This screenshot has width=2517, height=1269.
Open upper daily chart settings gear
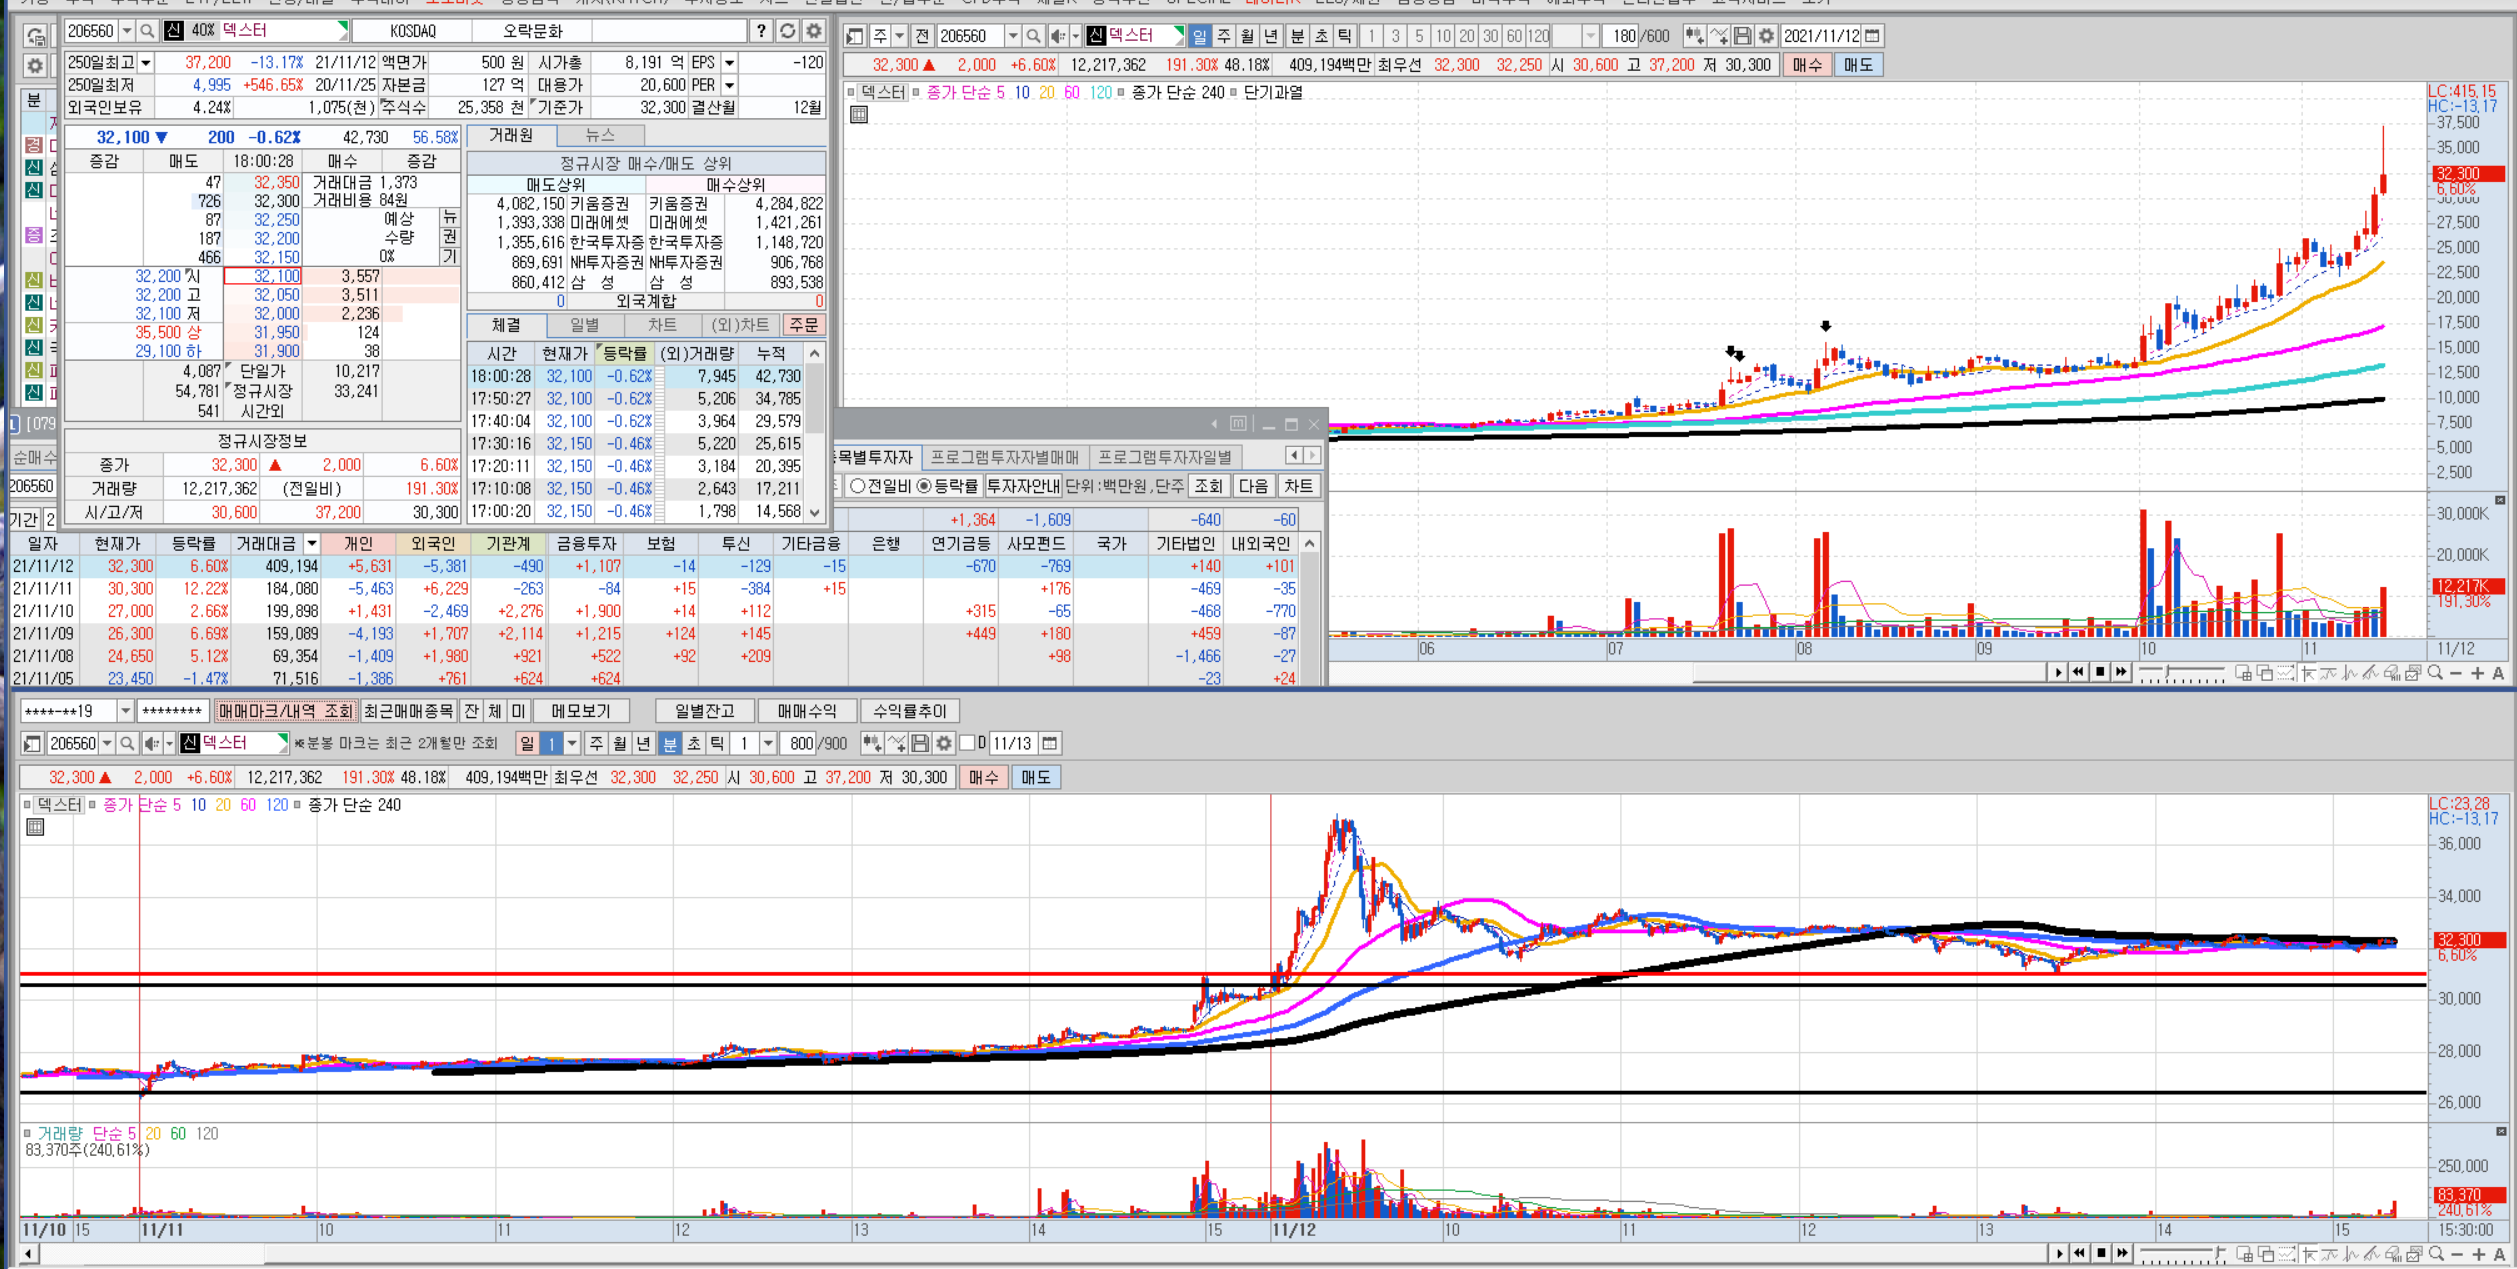tap(1767, 36)
